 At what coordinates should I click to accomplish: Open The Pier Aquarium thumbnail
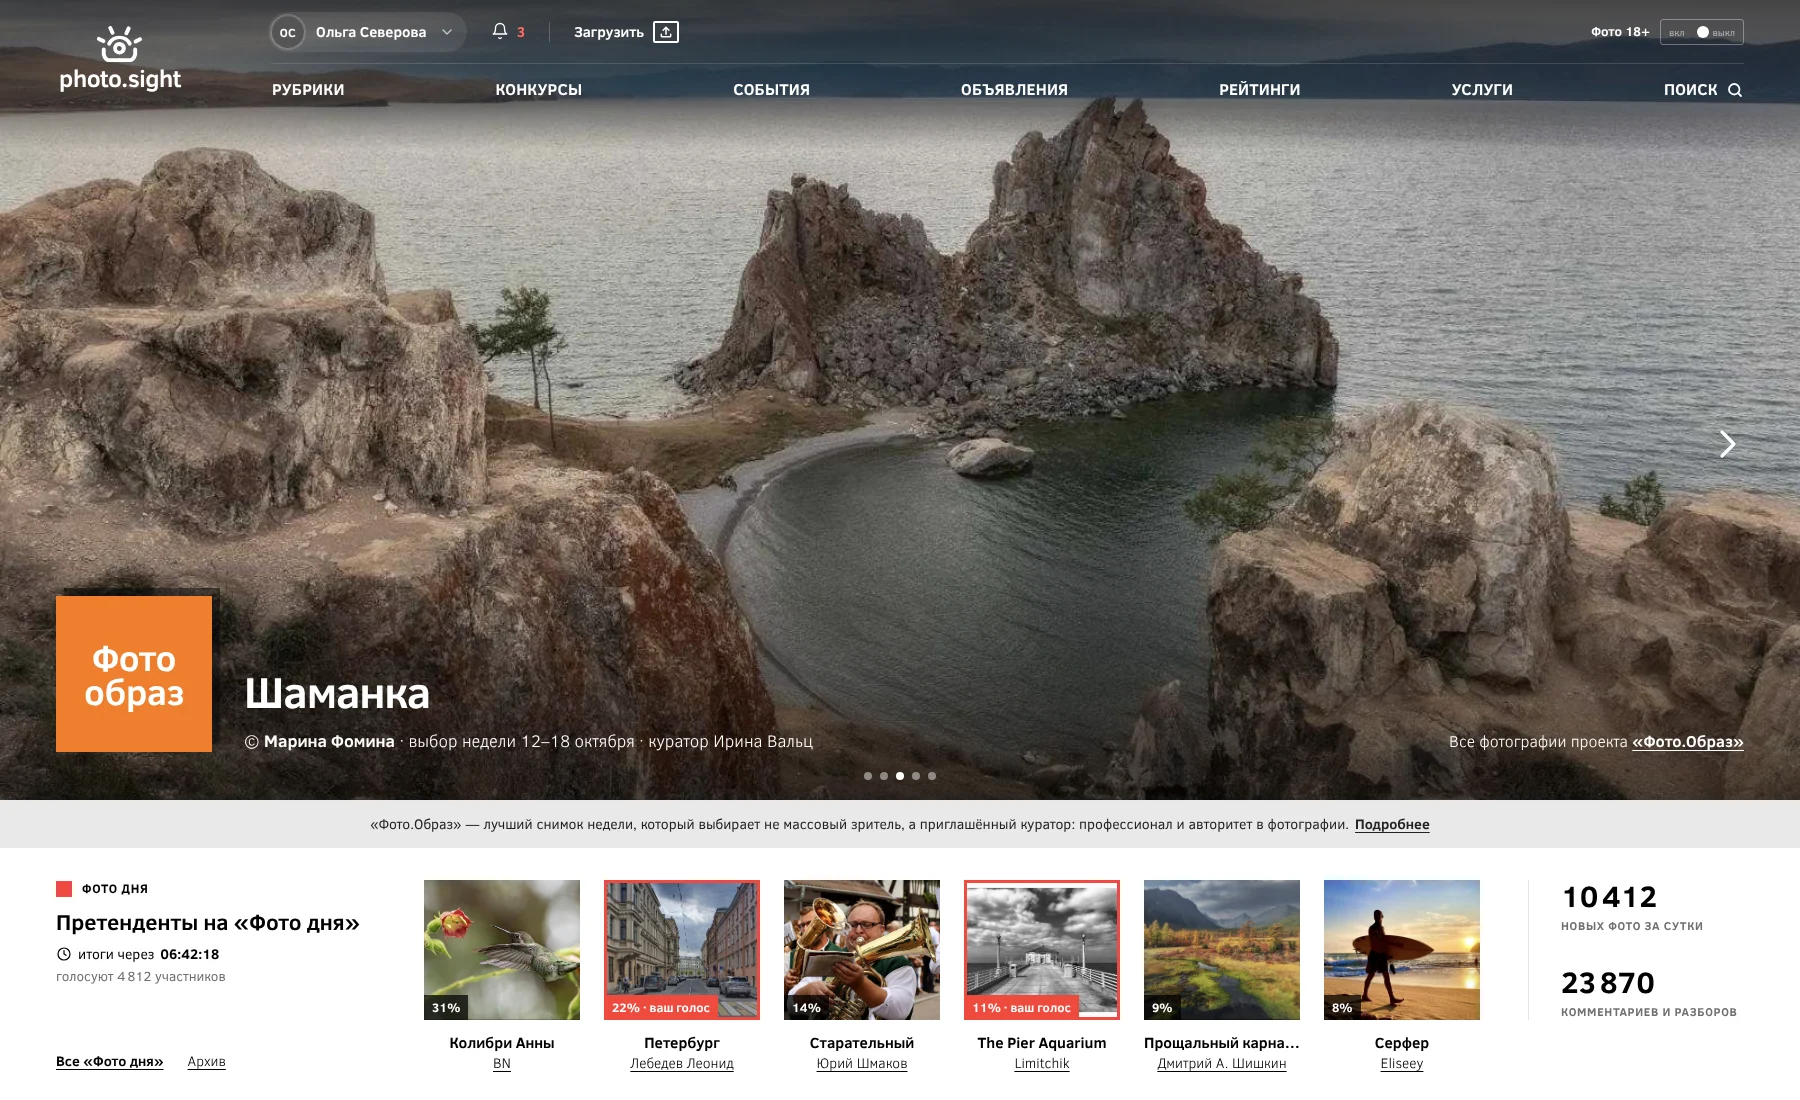click(x=1042, y=950)
